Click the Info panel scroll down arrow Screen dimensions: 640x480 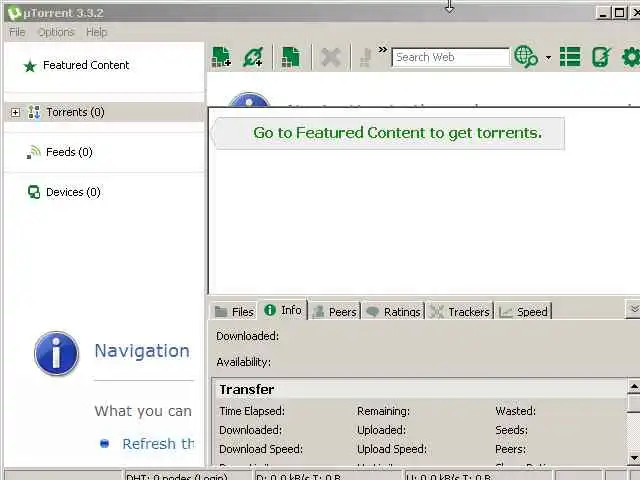click(634, 458)
